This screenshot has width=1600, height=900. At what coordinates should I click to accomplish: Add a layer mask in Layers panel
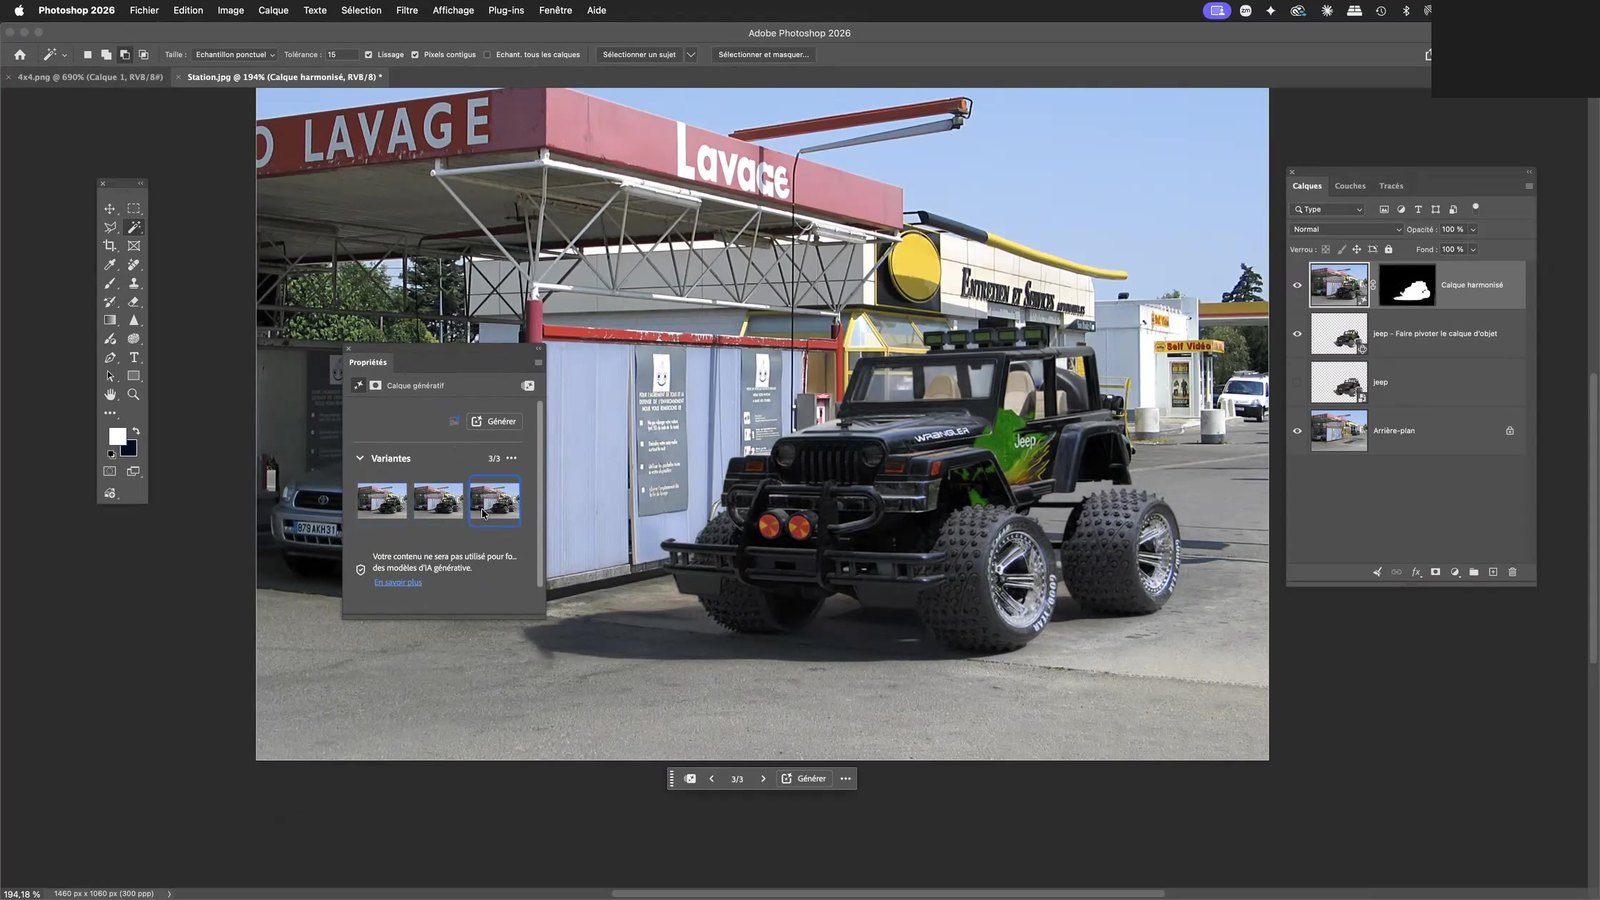click(x=1435, y=572)
